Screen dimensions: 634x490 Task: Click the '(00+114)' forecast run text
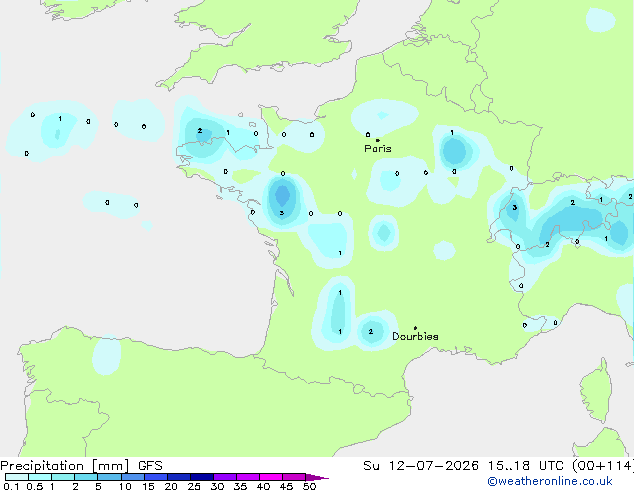(x=603, y=466)
